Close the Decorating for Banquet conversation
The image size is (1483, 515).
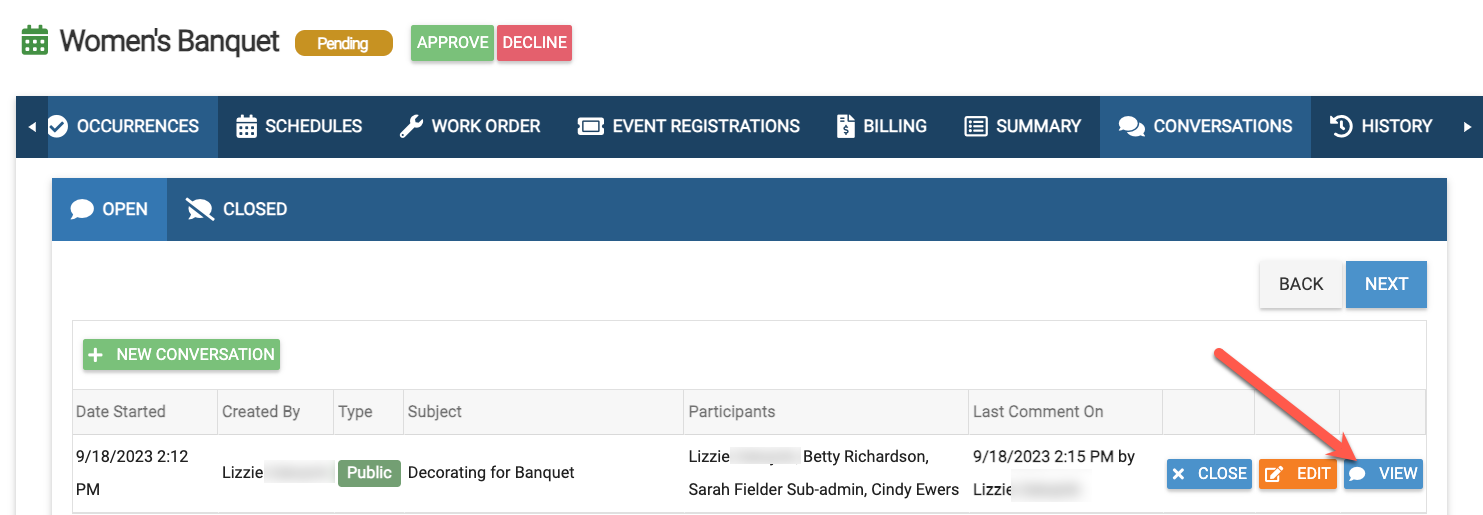tap(1209, 474)
